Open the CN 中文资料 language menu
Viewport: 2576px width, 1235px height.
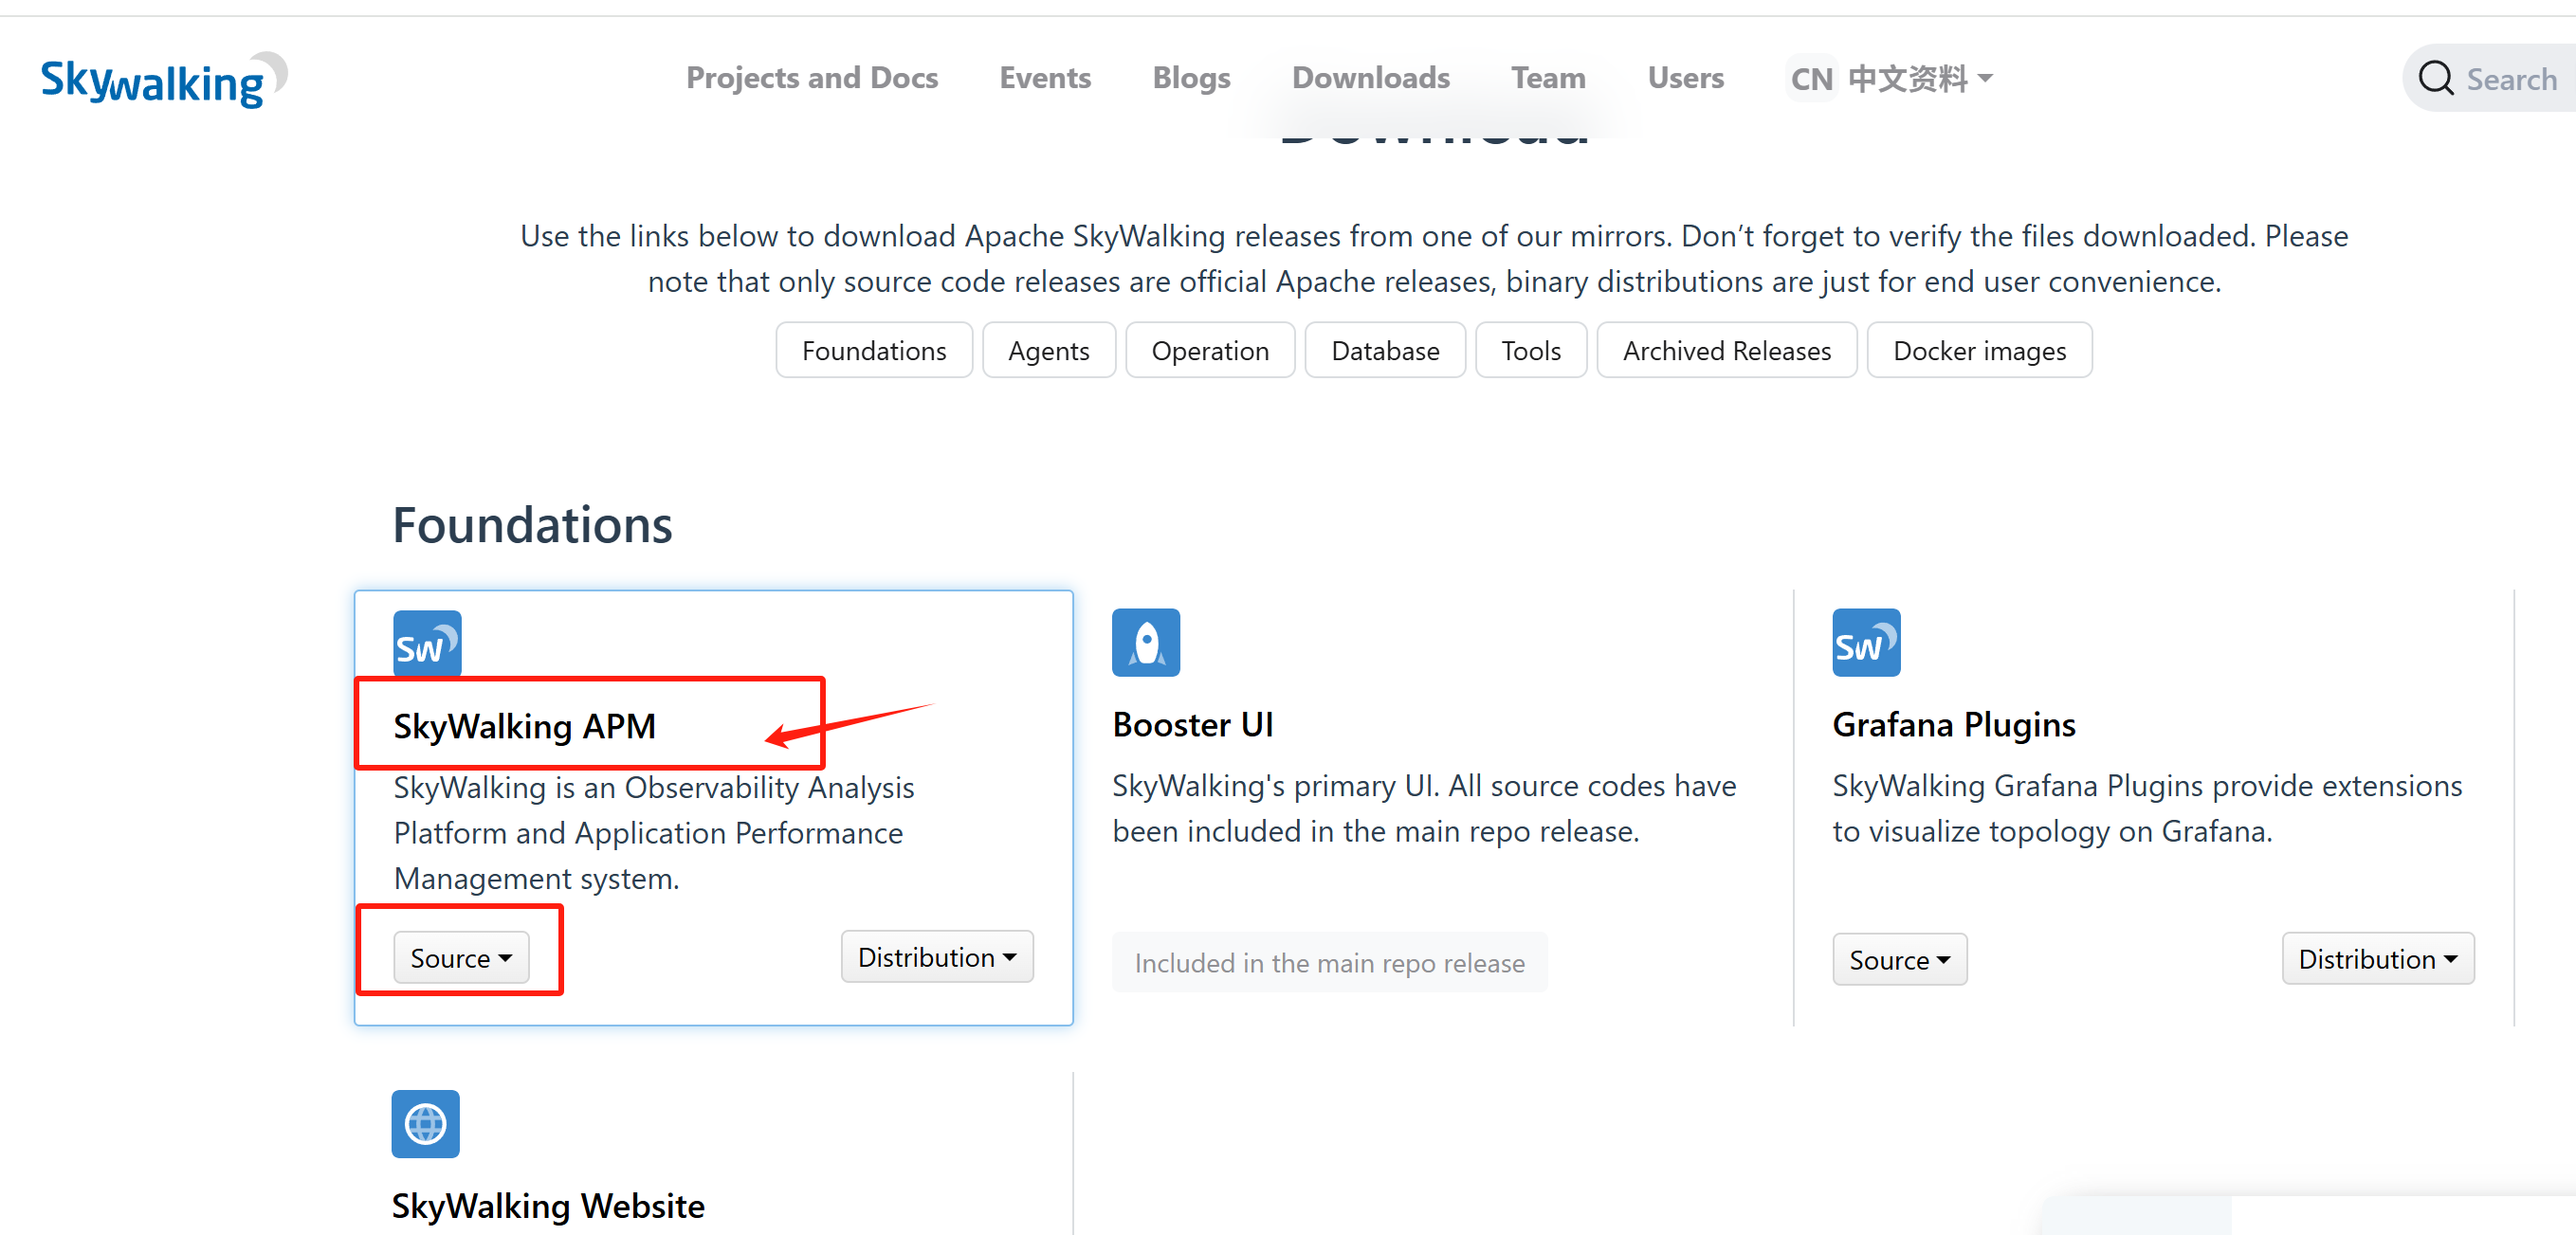[1890, 78]
